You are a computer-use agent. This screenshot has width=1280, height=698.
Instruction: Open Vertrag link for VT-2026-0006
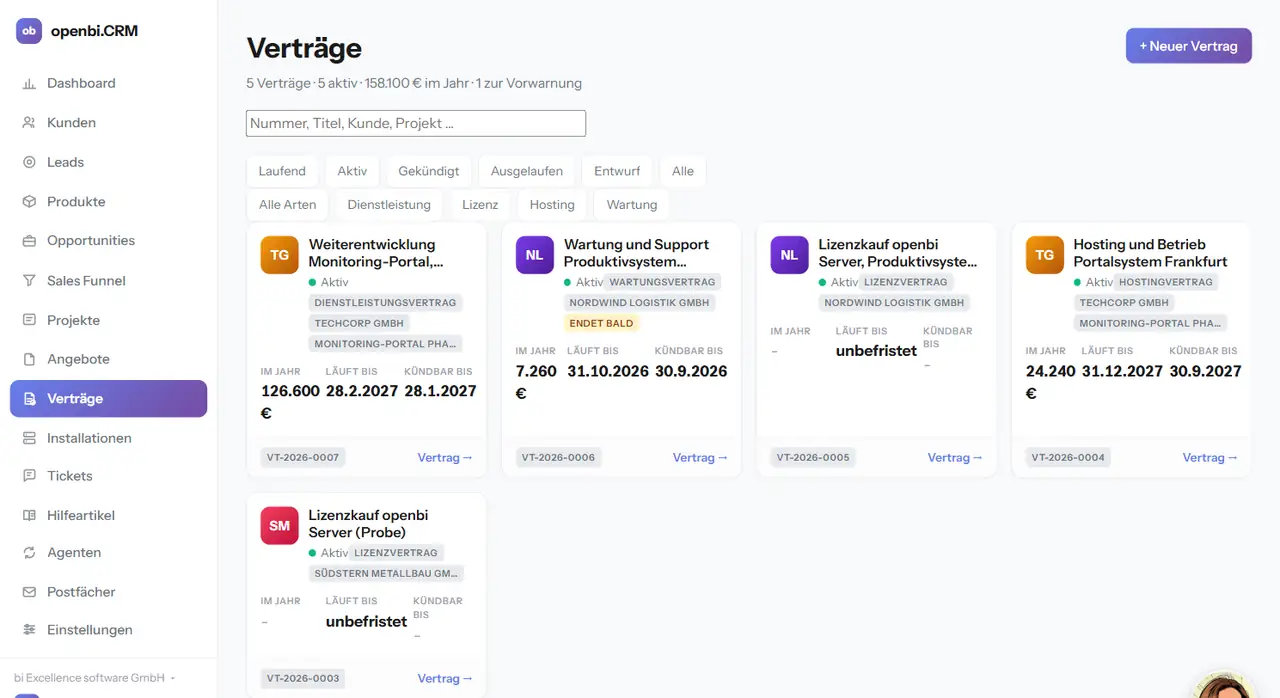point(700,458)
